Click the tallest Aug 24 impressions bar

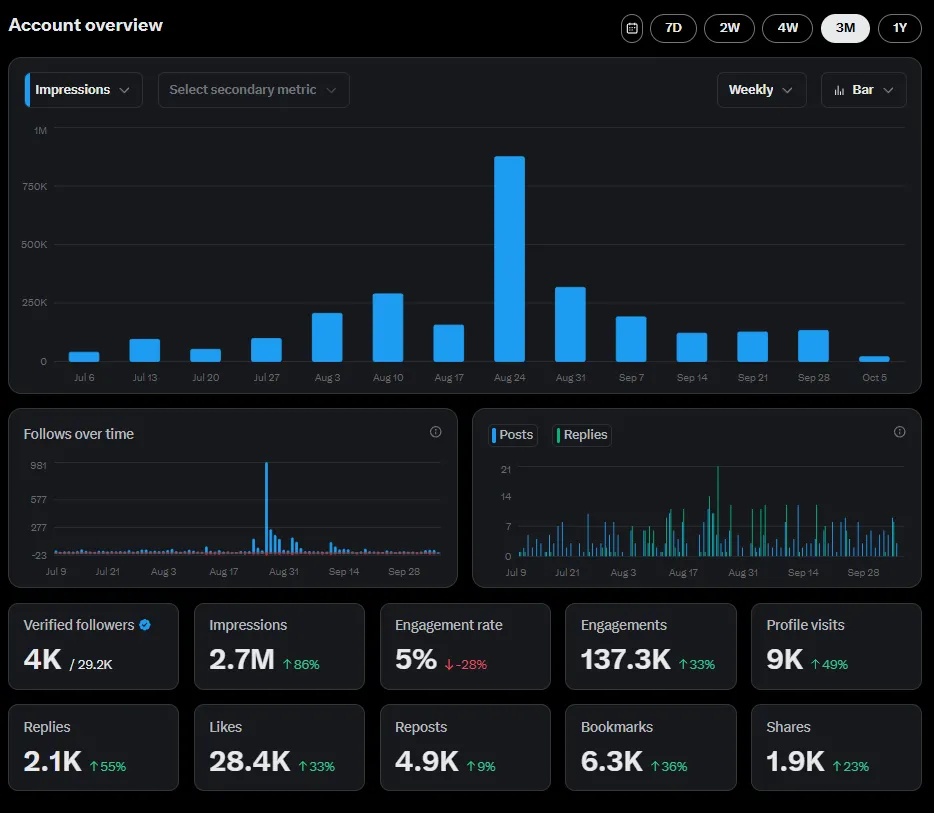509,259
